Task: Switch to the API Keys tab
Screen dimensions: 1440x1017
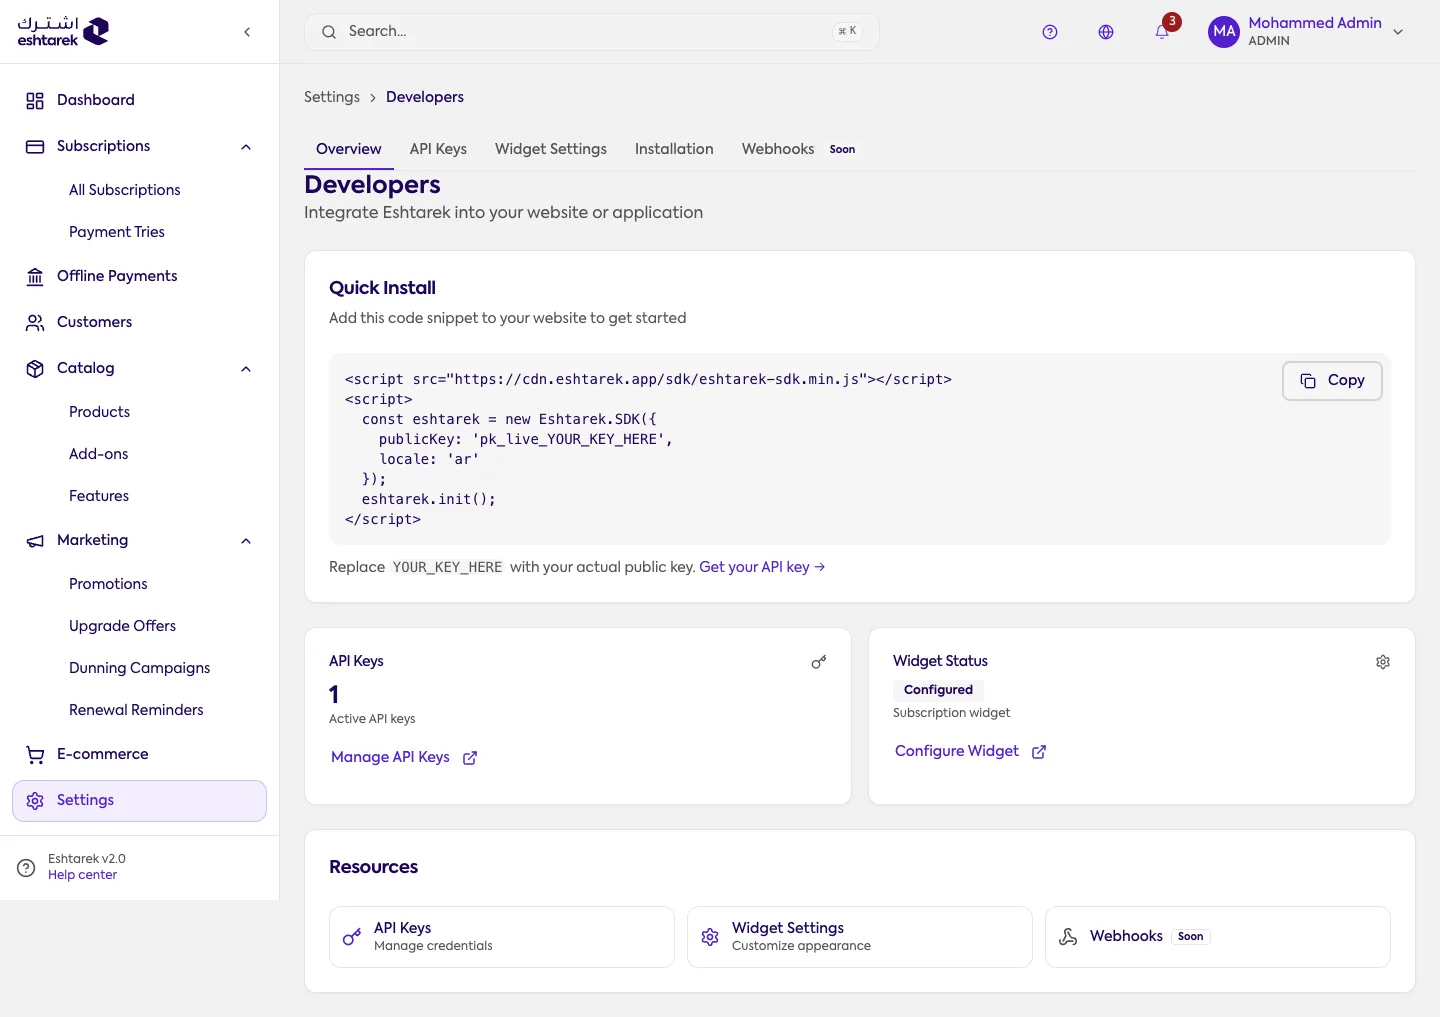Action: [438, 149]
